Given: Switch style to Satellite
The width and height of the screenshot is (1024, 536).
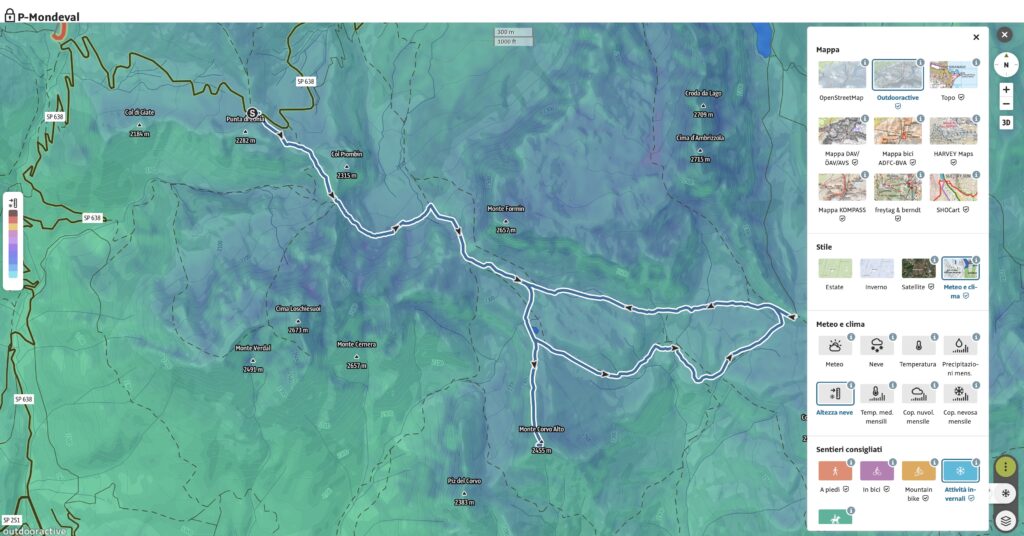Looking at the screenshot, I should coord(918,268).
